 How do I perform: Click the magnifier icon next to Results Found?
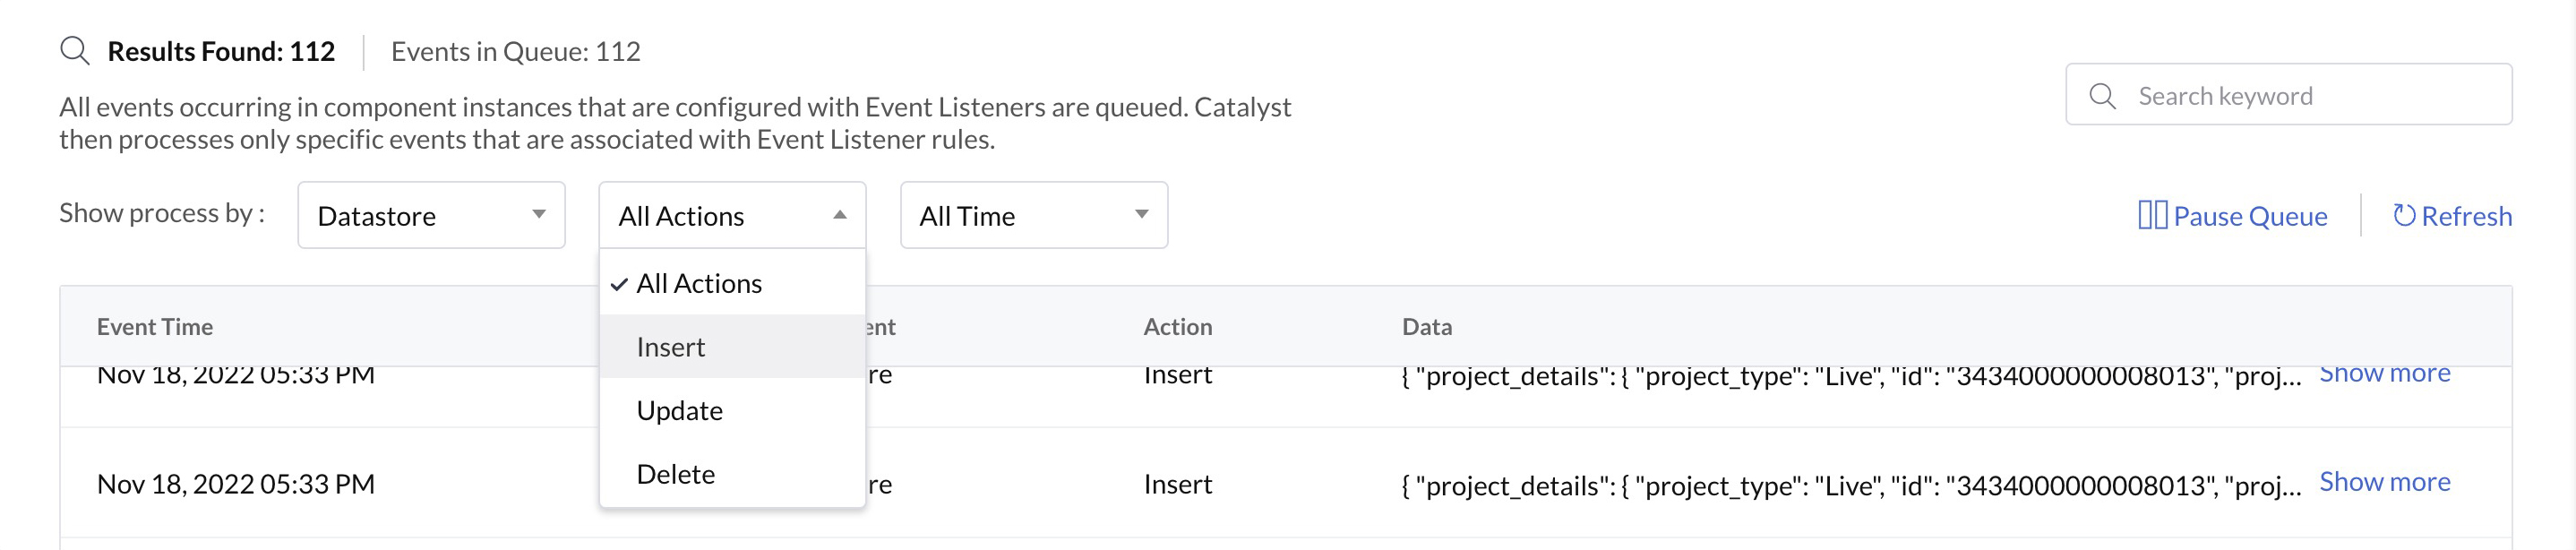pyautogui.click(x=74, y=50)
